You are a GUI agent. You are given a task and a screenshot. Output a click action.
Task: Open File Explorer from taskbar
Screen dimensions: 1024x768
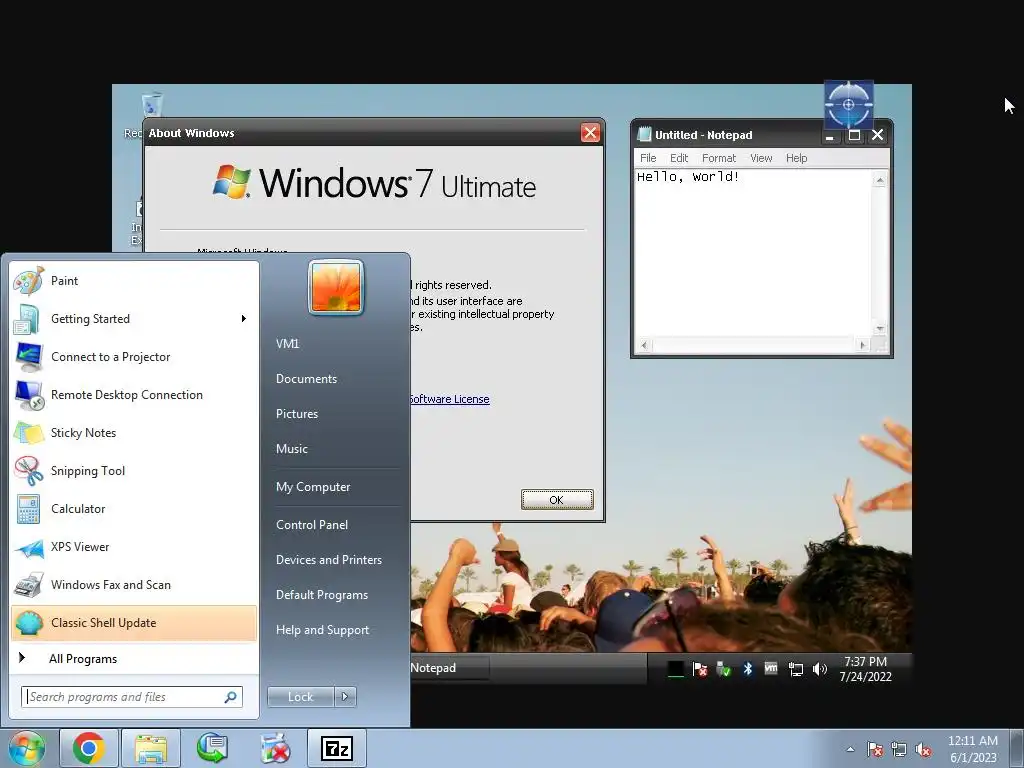[151, 748]
